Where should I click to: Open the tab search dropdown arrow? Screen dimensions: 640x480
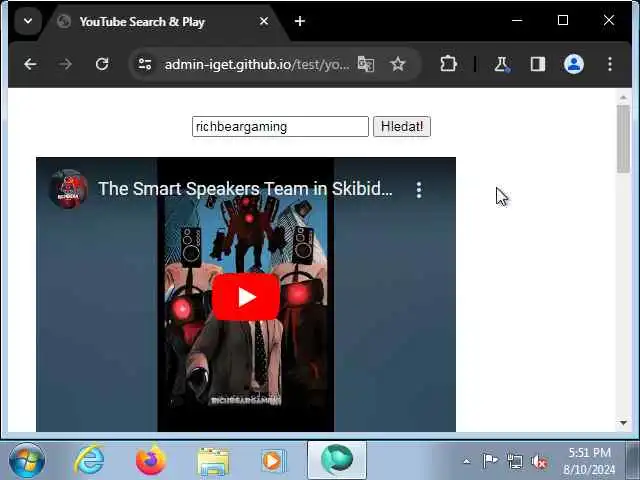click(28, 21)
